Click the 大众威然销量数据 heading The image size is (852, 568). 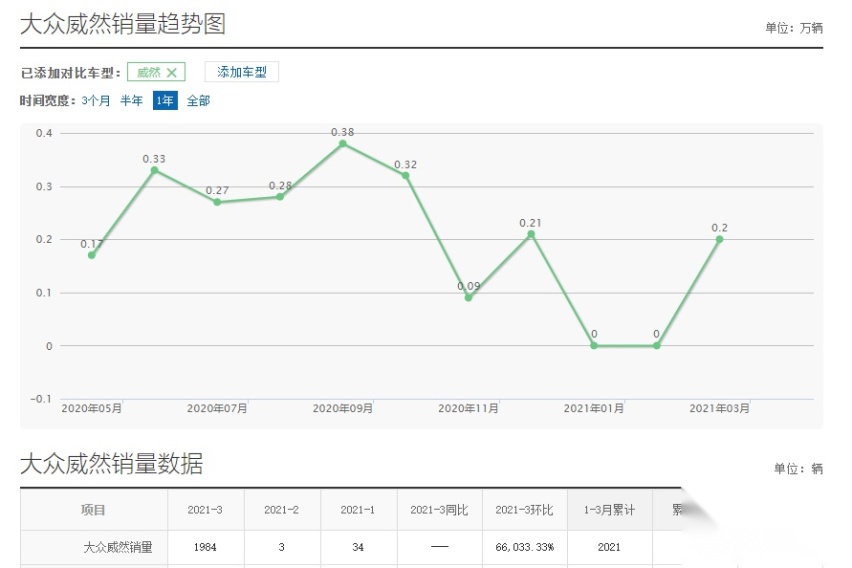[111, 464]
